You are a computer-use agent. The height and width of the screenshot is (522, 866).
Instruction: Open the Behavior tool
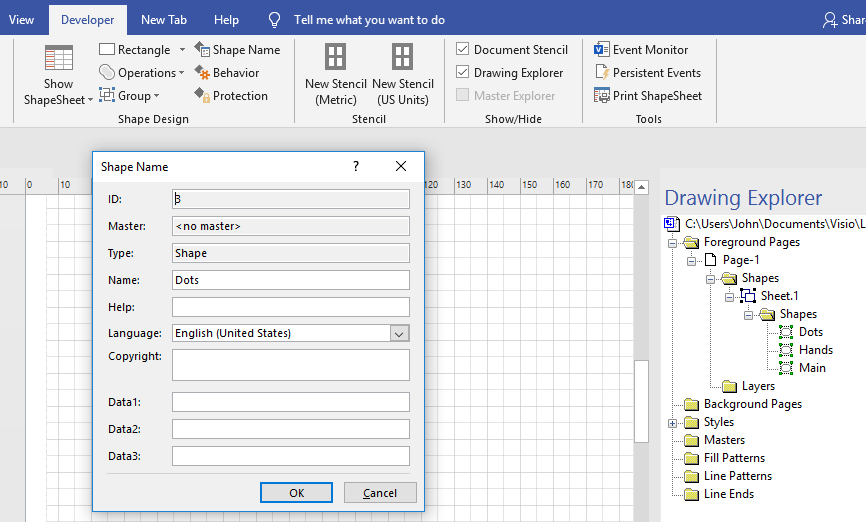click(x=202, y=73)
